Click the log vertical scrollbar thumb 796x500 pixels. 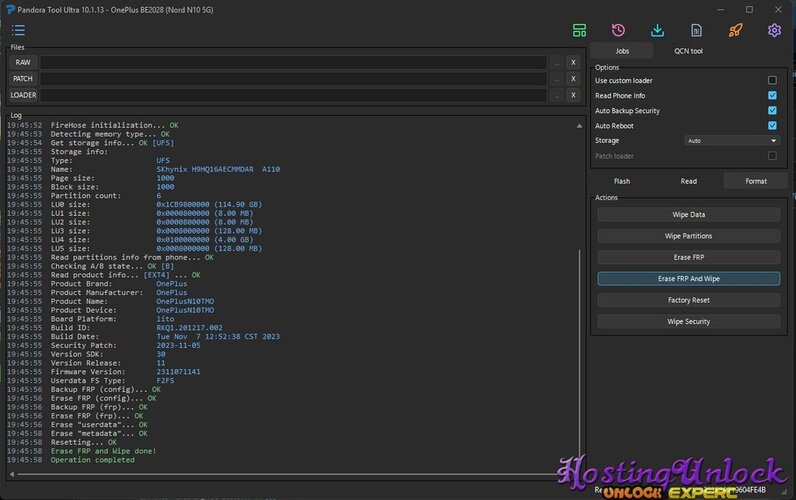[579, 355]
